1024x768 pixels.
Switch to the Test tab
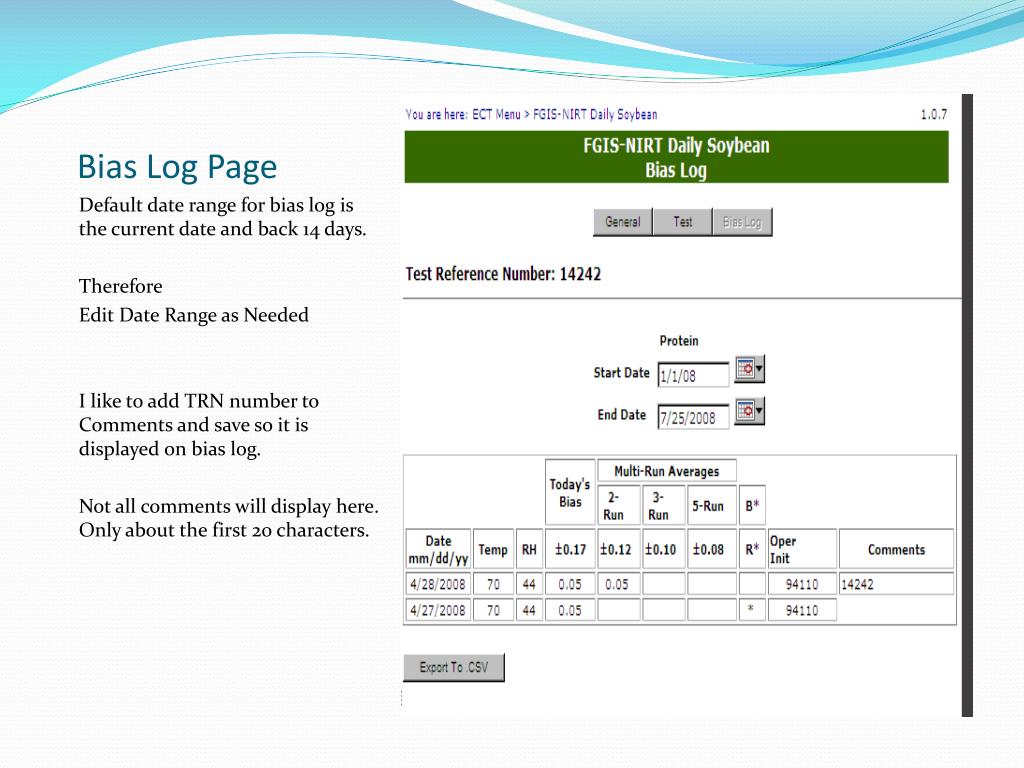point(682,222)
